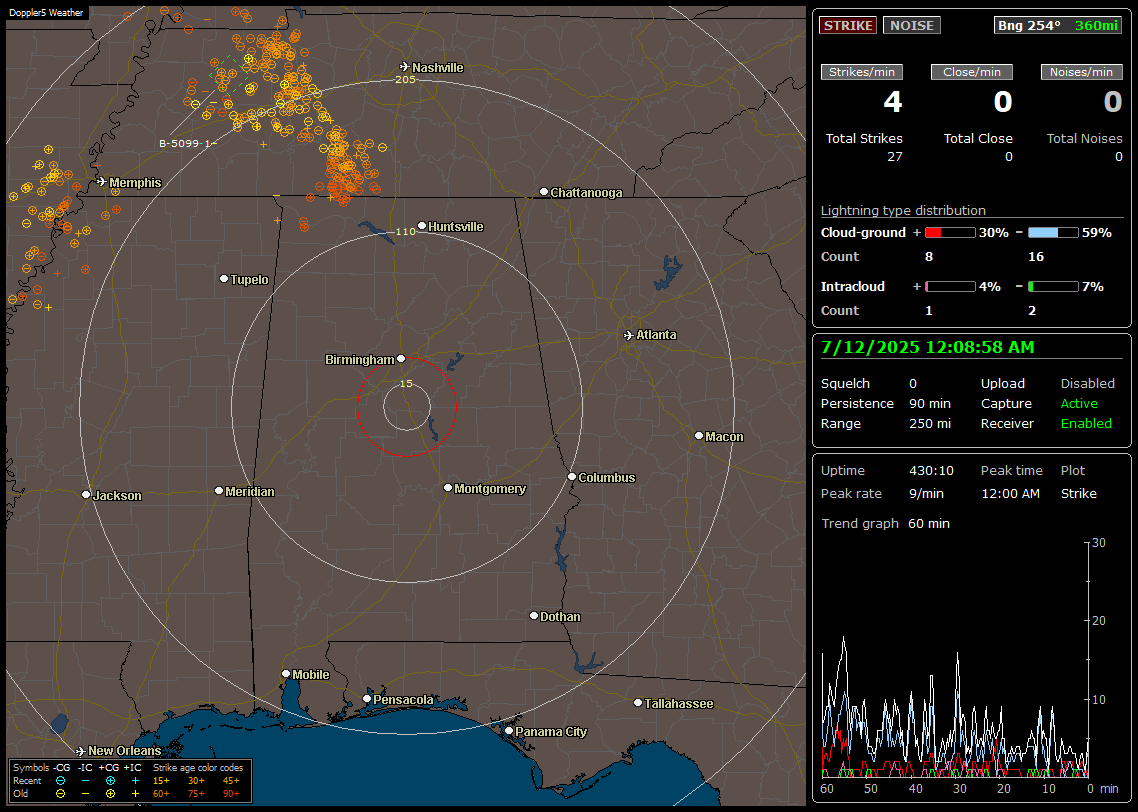This screenshot has height=812, width=1138.
Task: Click the Nashville airport marker
Action: pyautogui.click(x=405, y=67)
